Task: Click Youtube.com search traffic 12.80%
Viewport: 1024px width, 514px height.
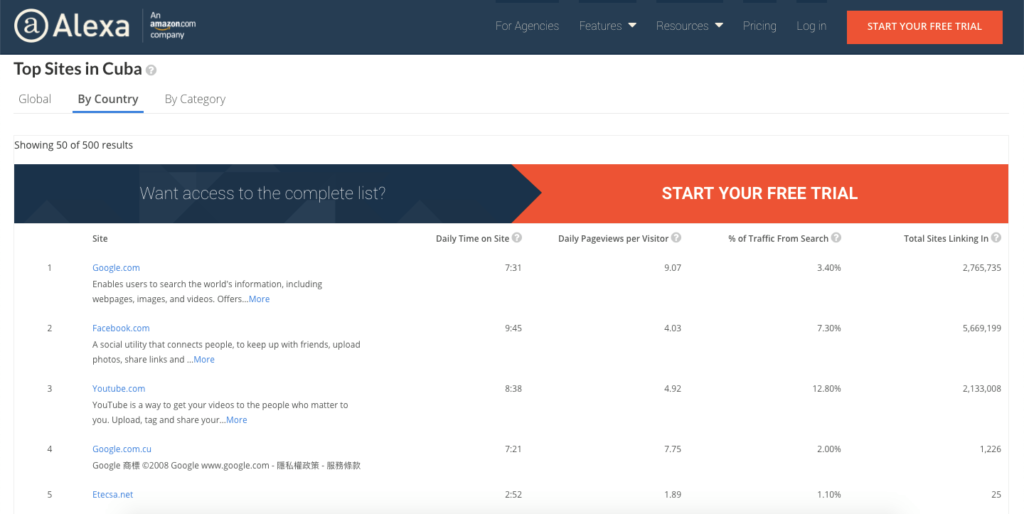Action: pyautogui.click(x=827, y=389)
